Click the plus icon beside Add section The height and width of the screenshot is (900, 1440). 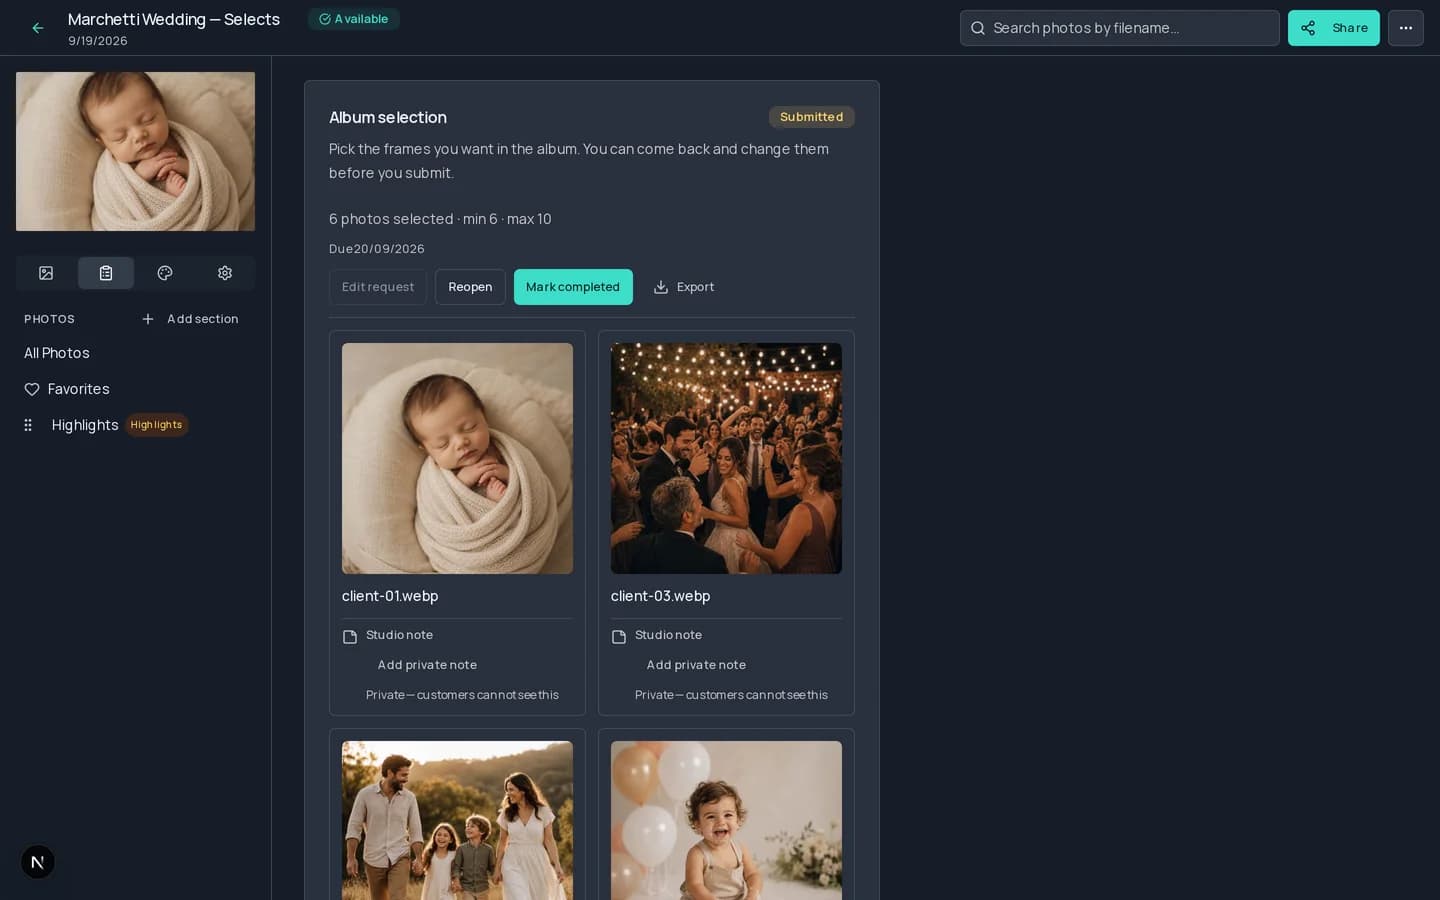148,319
